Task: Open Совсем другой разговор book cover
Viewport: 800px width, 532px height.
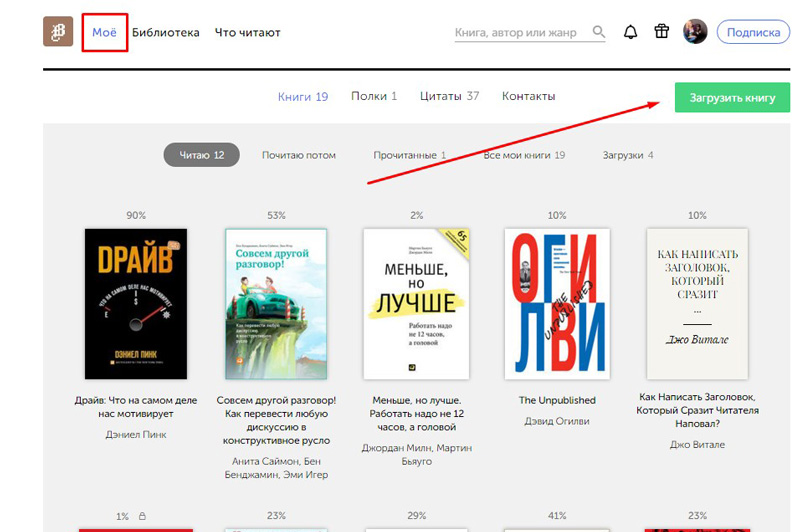Action: click(x=276, y=303)
